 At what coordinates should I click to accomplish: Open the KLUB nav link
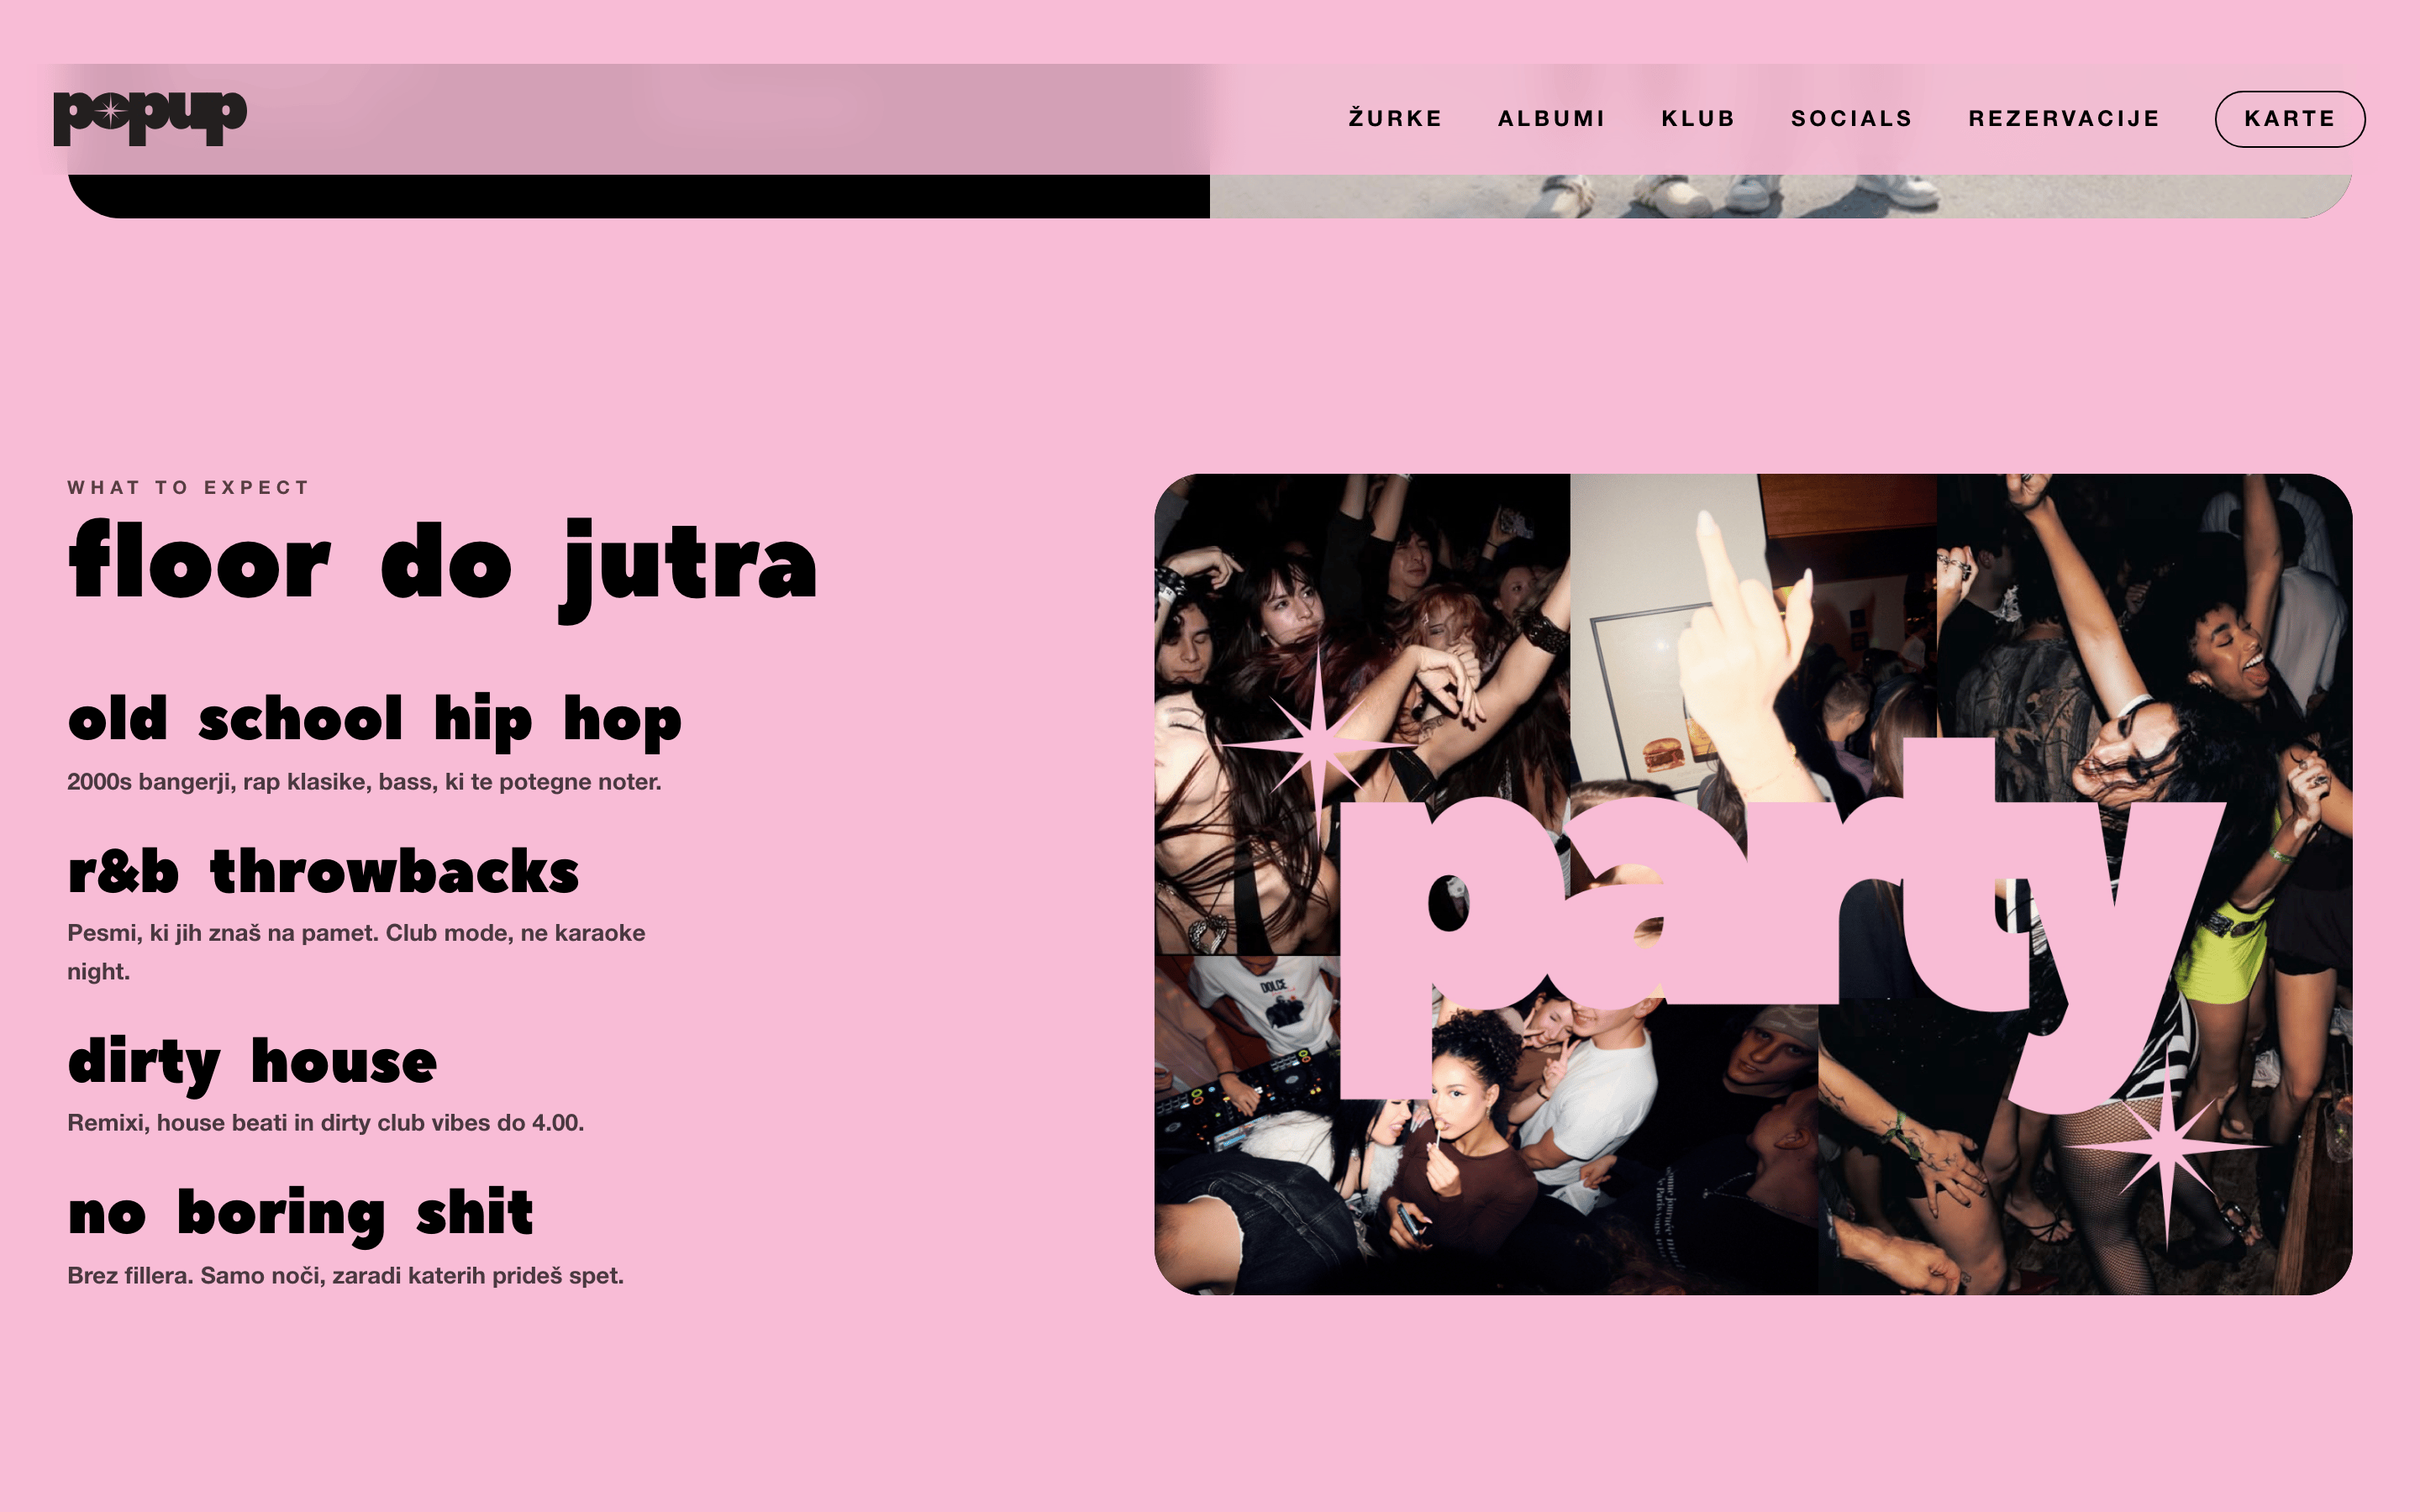(1698, 118)
